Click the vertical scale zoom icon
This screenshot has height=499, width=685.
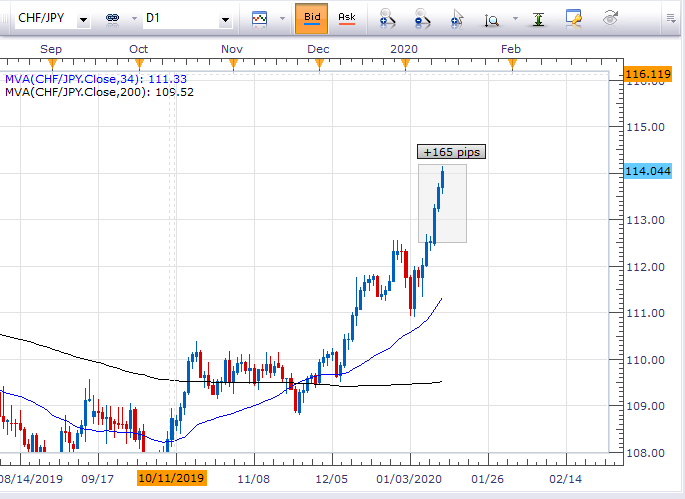[x=492, y=18]
